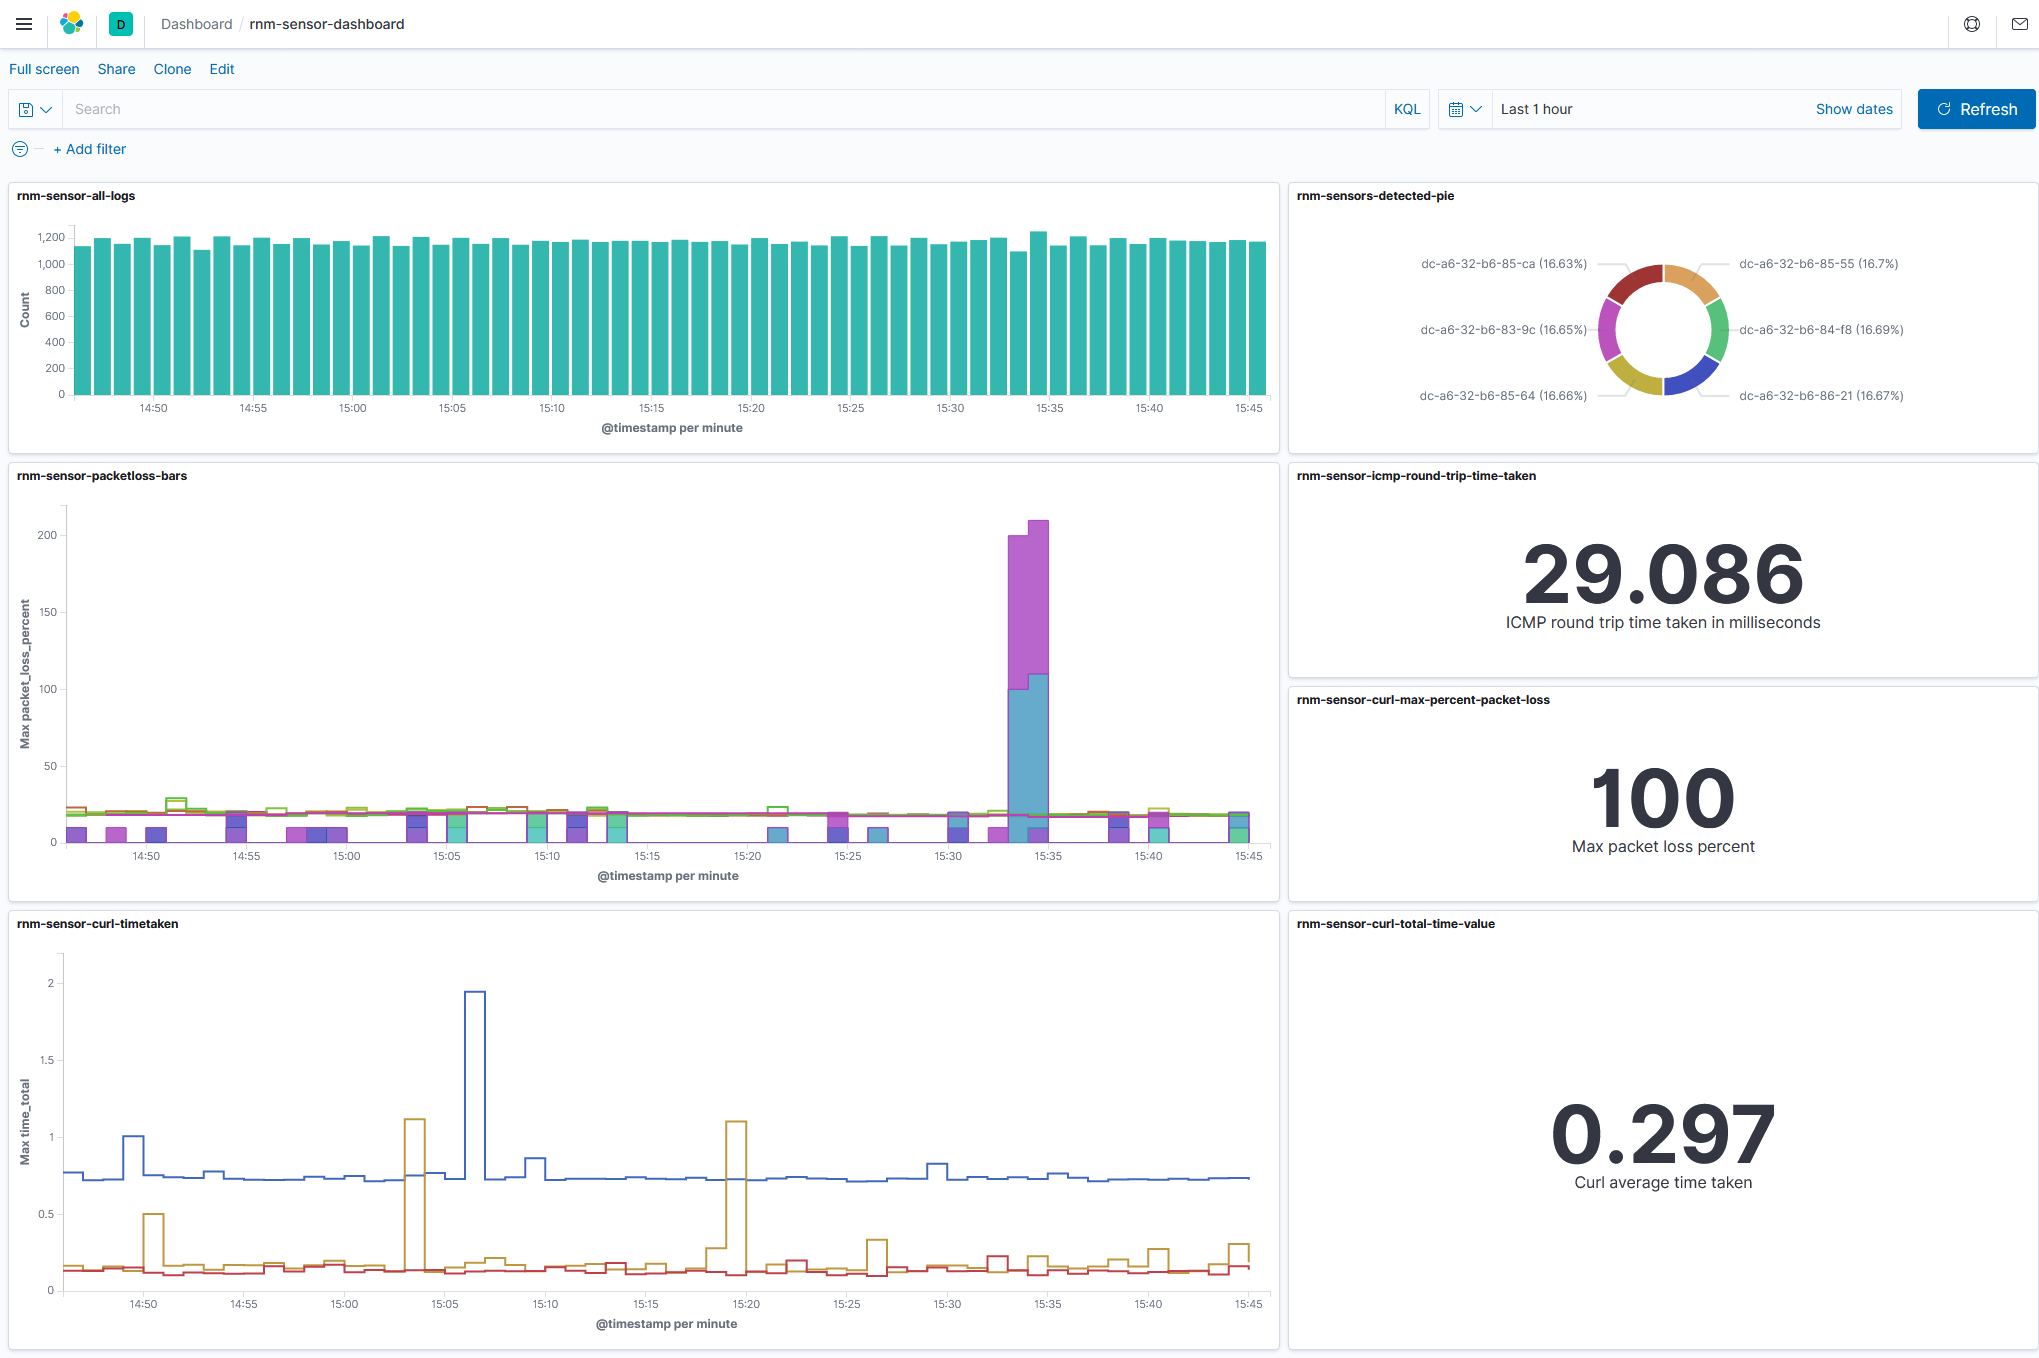Enter Full screen mode
This screenshot has height=1358, width=2039.
pyautogui.click(x=44, y=69)
